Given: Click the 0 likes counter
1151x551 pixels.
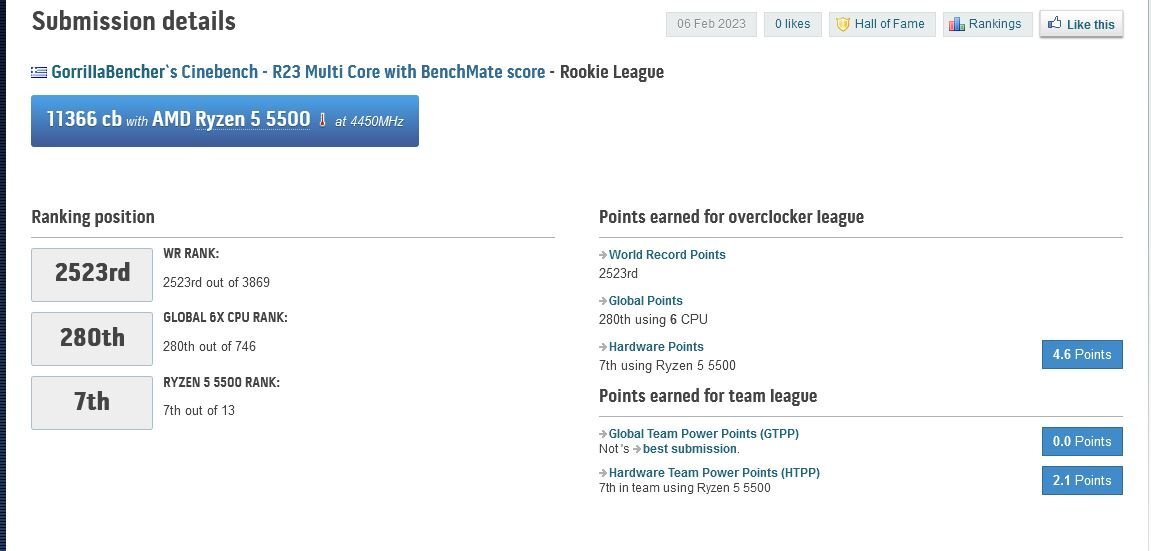Looking at the screenshot, I should point(793,24).
